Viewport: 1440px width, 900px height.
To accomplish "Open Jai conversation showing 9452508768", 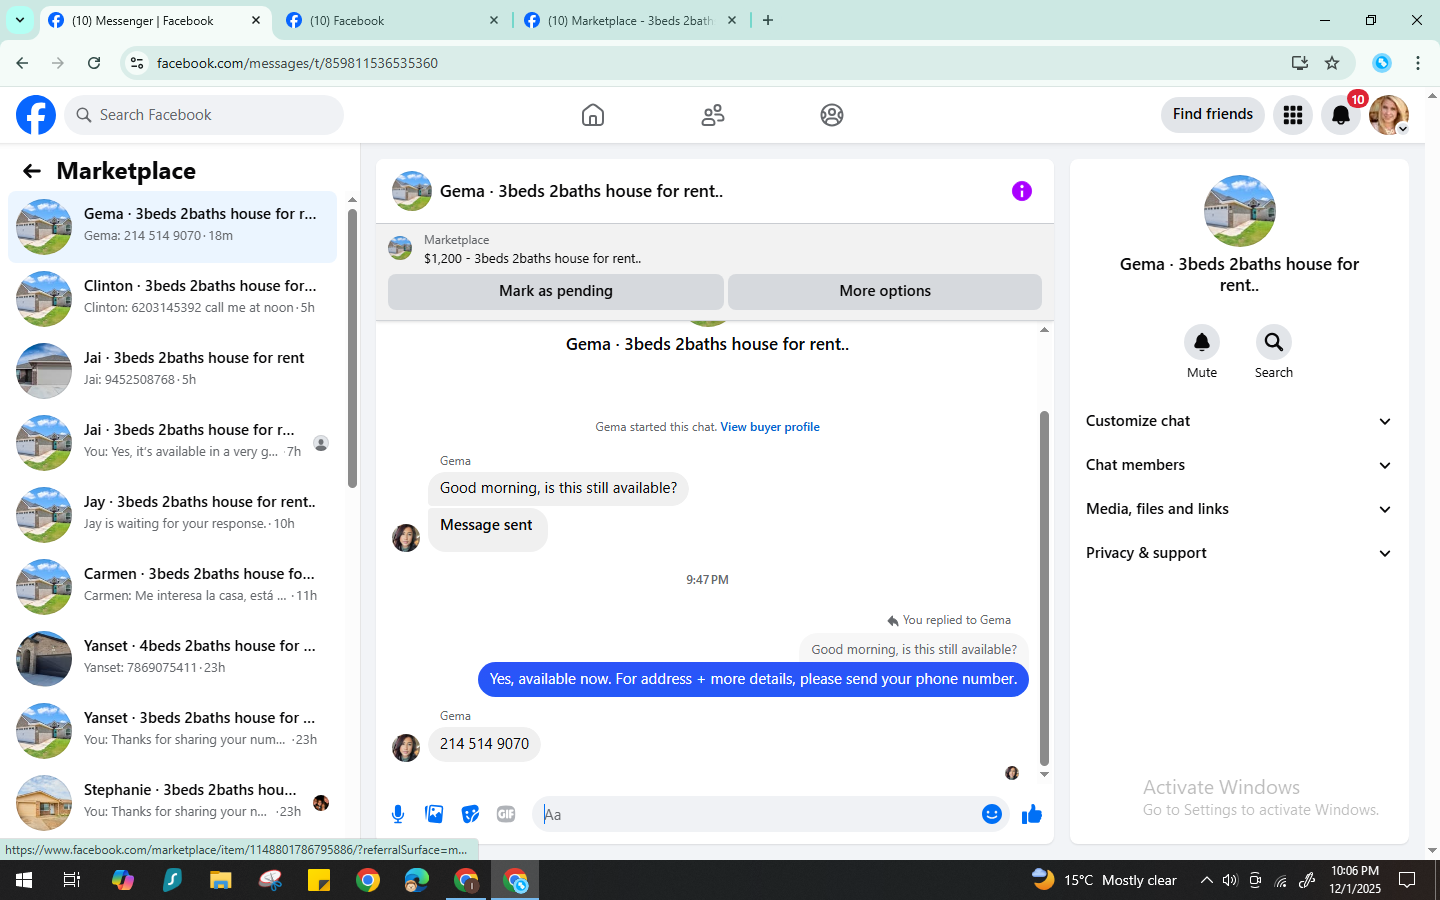I will pyautogui.click(x=172, y=371).
